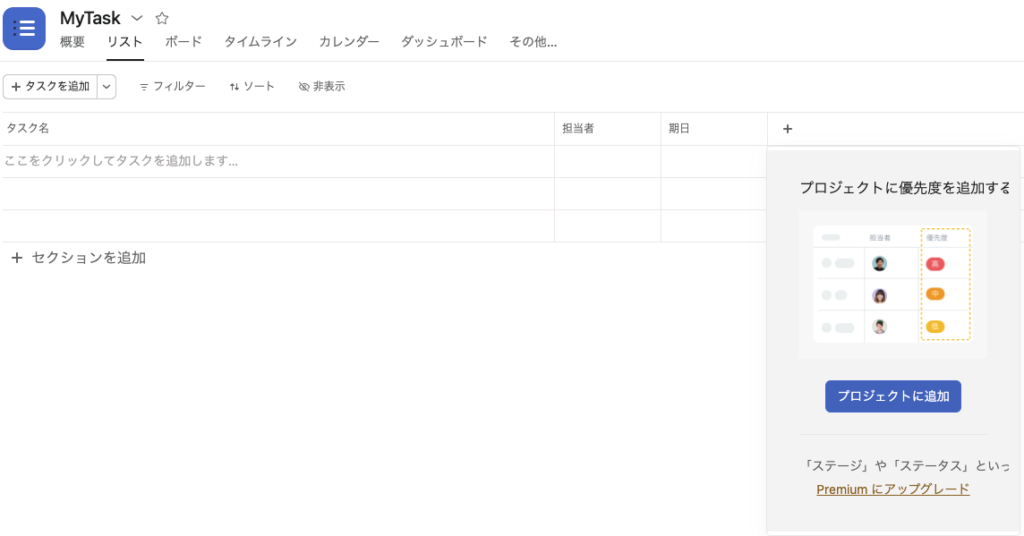The height and width of the screenshot is (536, 1024).
Task: Open the ボード tab
Action: (x=184, y=42)
